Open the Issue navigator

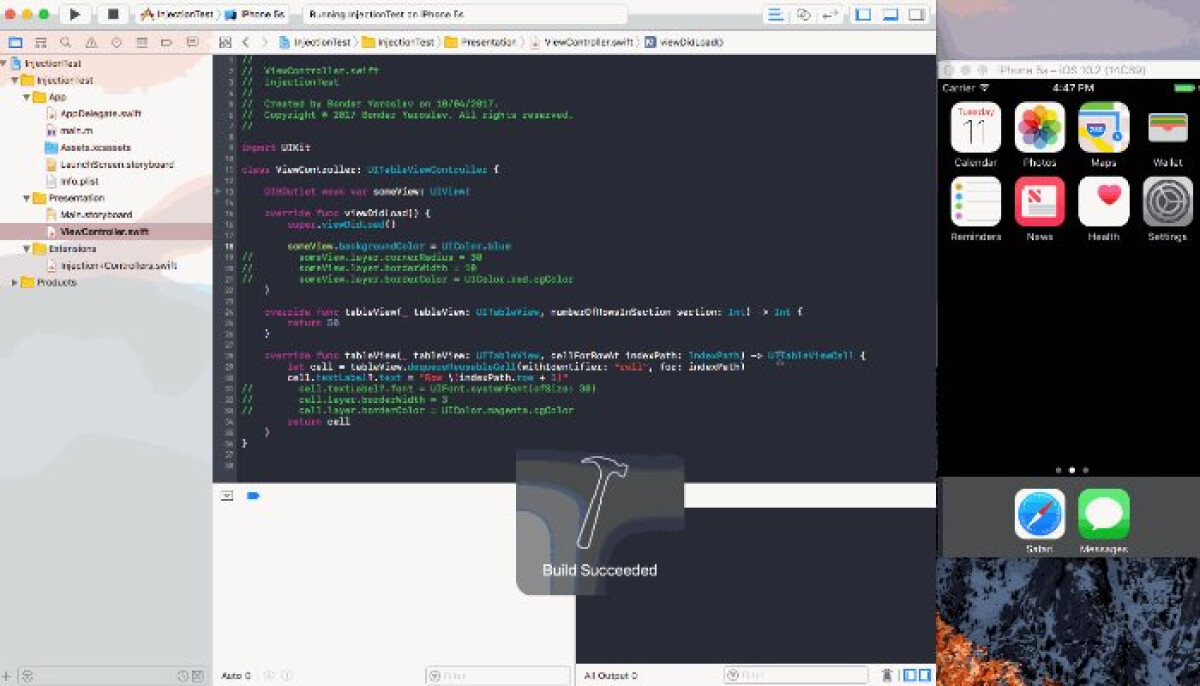[92, 42]
